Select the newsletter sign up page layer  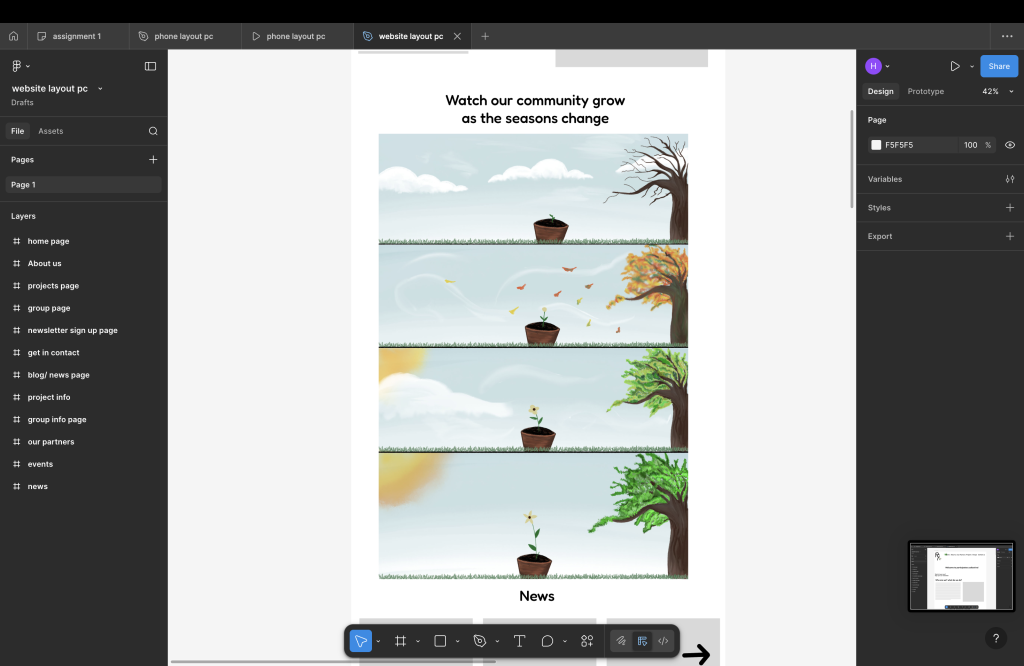[72, 330]
